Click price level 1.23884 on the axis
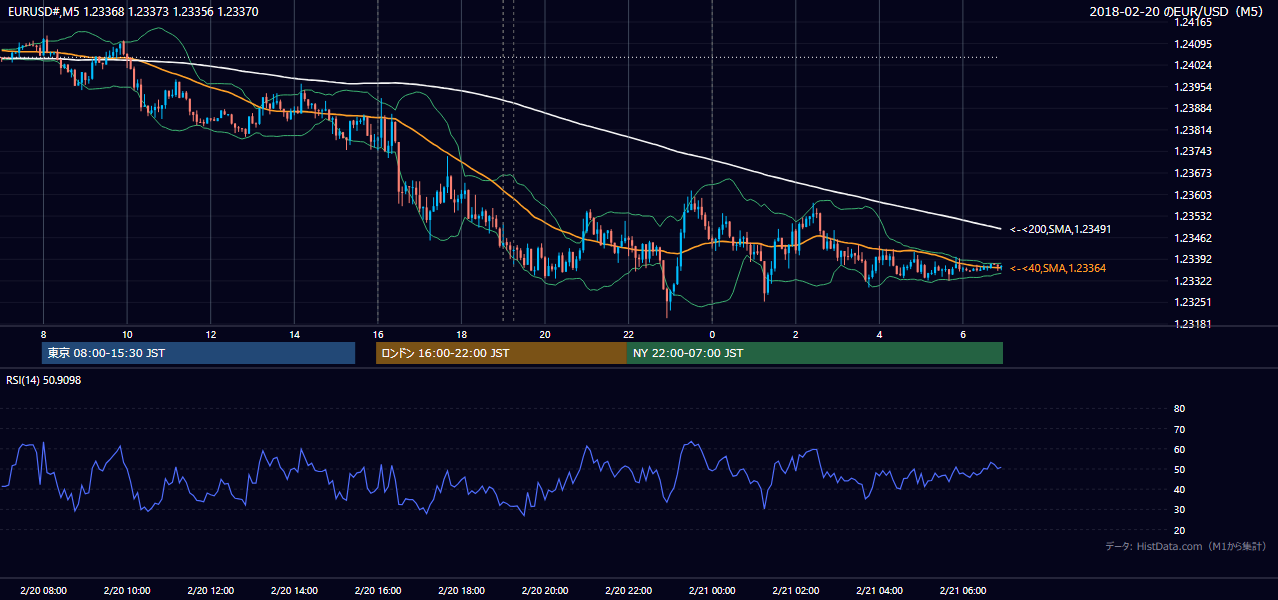 (1194, 108)
